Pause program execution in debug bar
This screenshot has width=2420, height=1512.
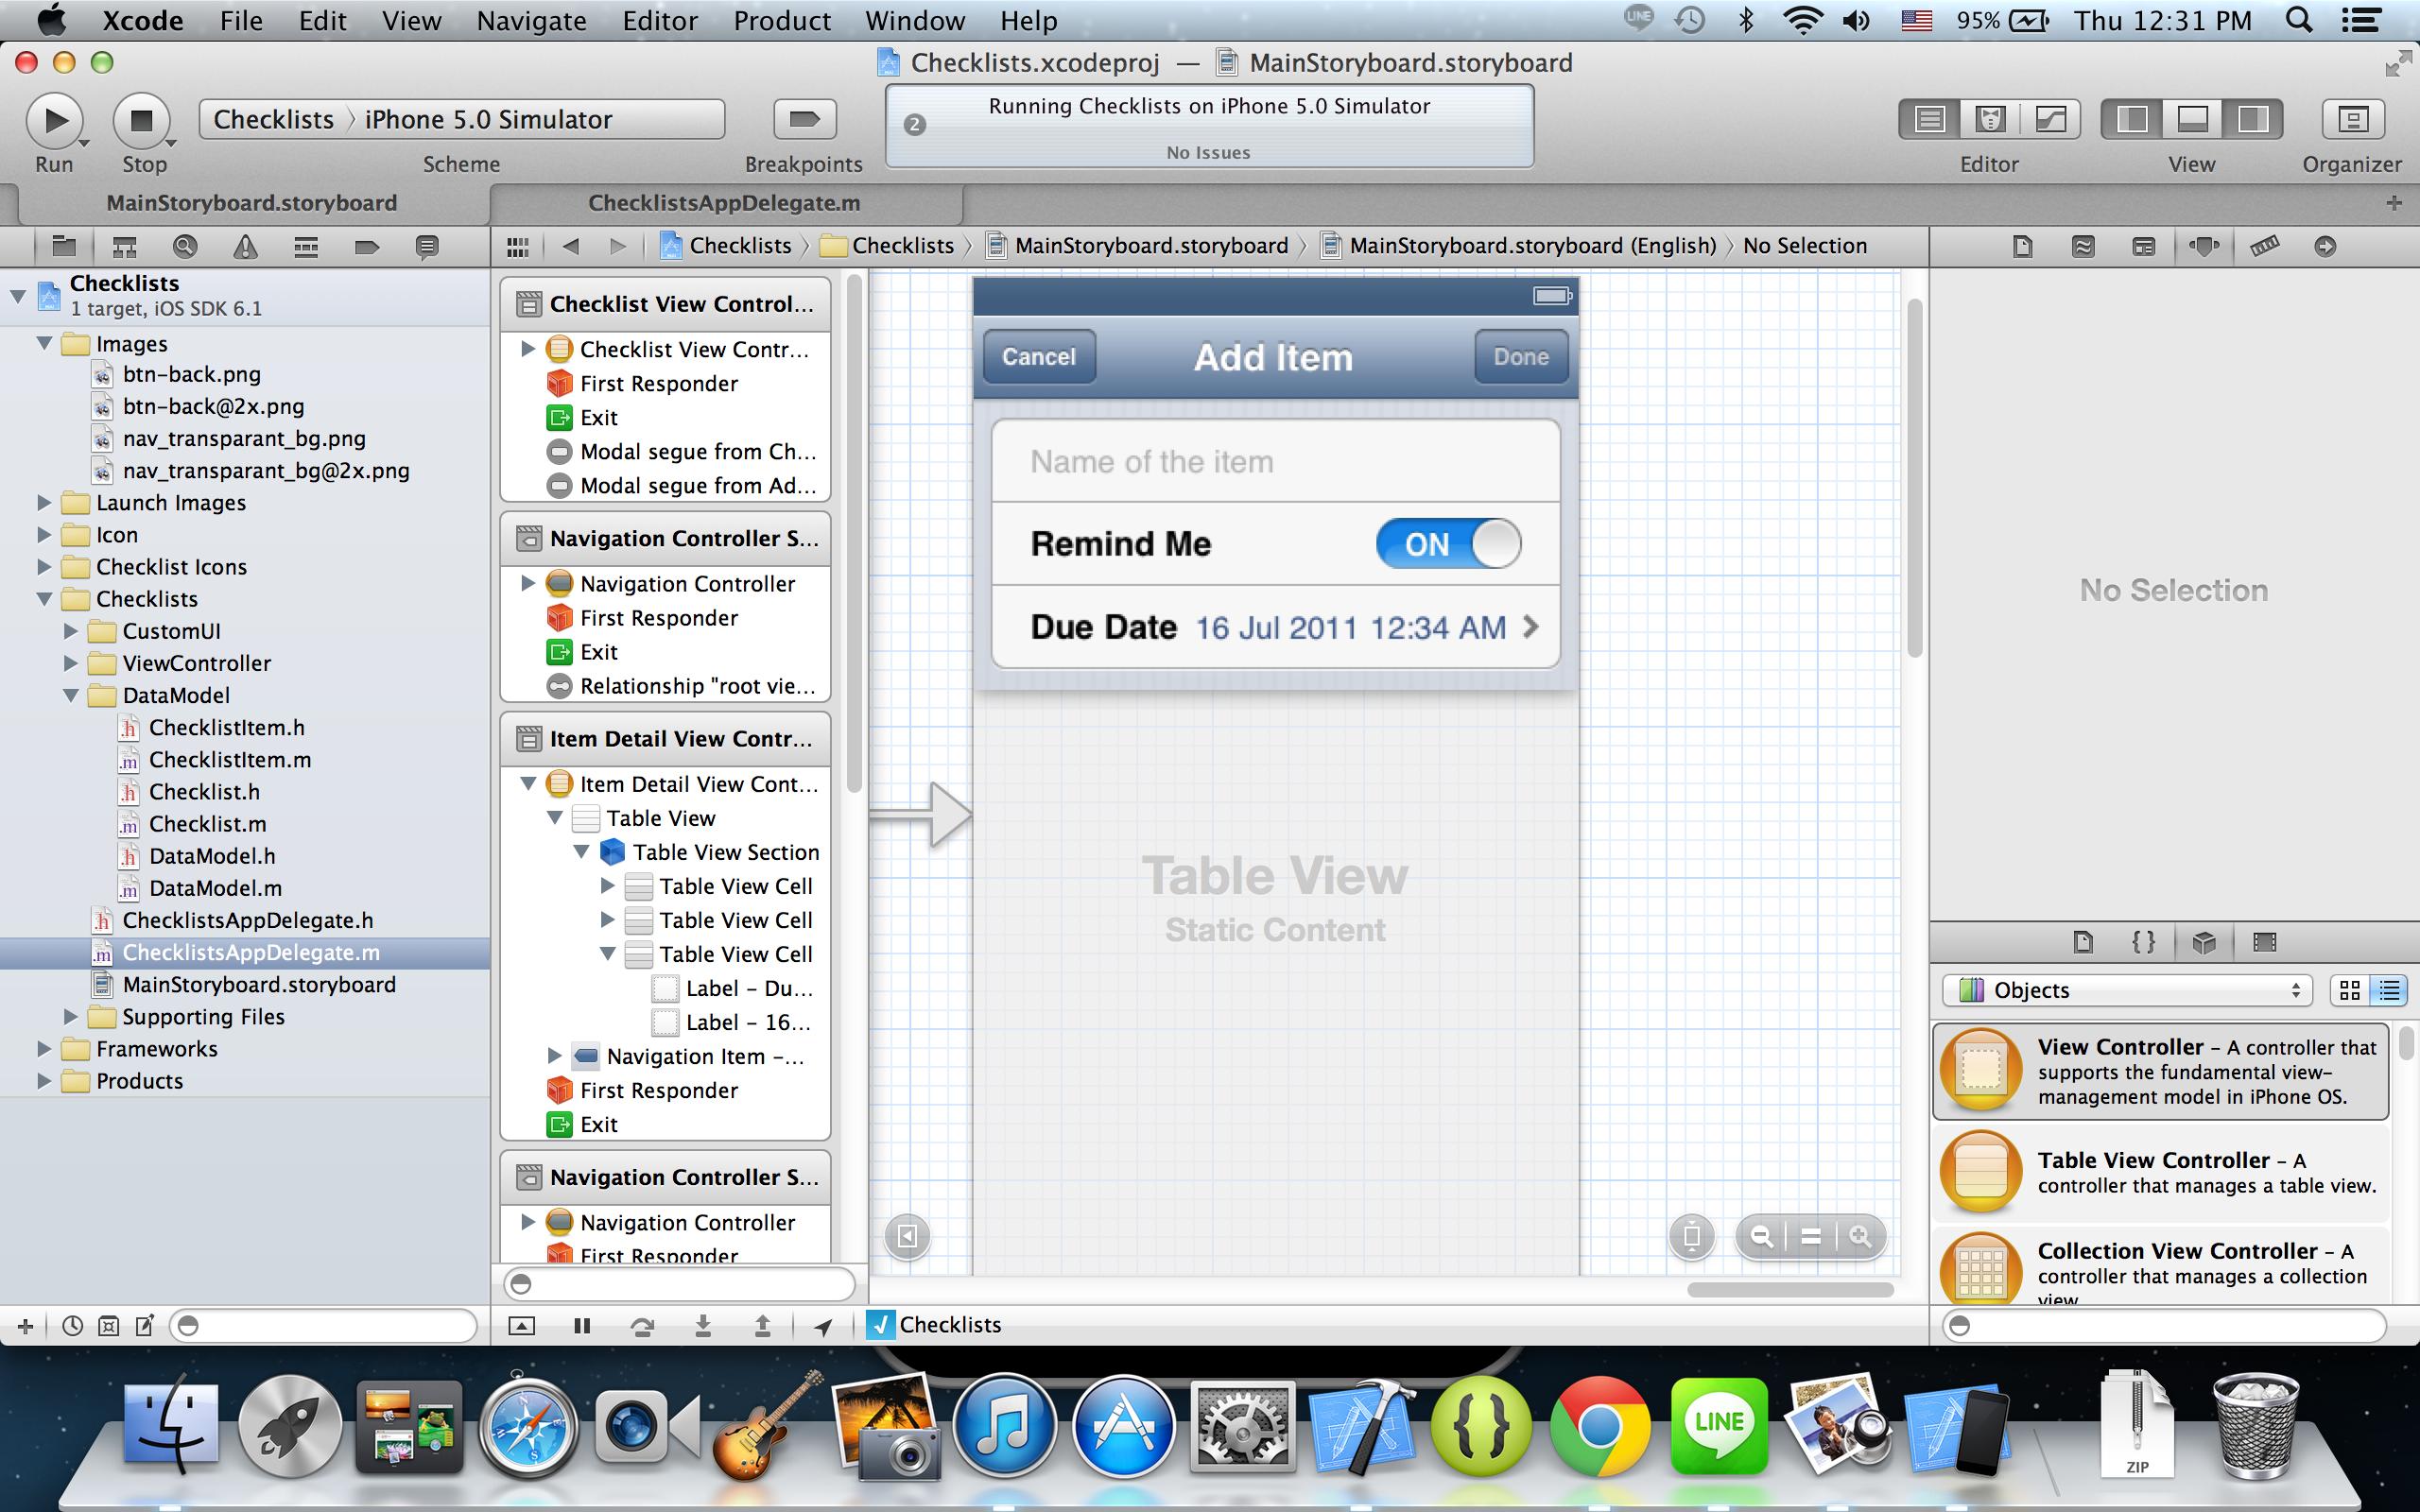tap(582, 1326)
